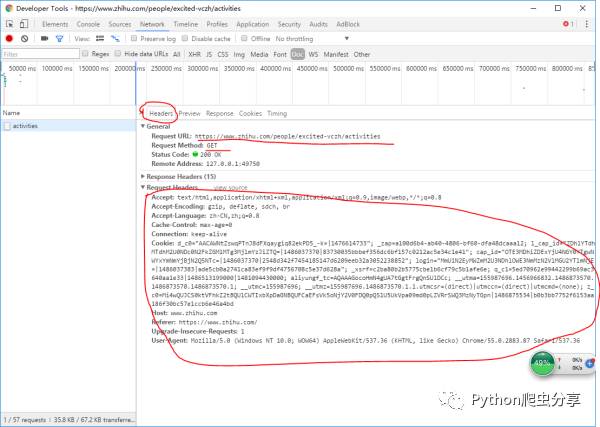Click the Remote Address 127.0.0.1:49750 value
Screen dimensions: 600x427
(x=233, y=164)
